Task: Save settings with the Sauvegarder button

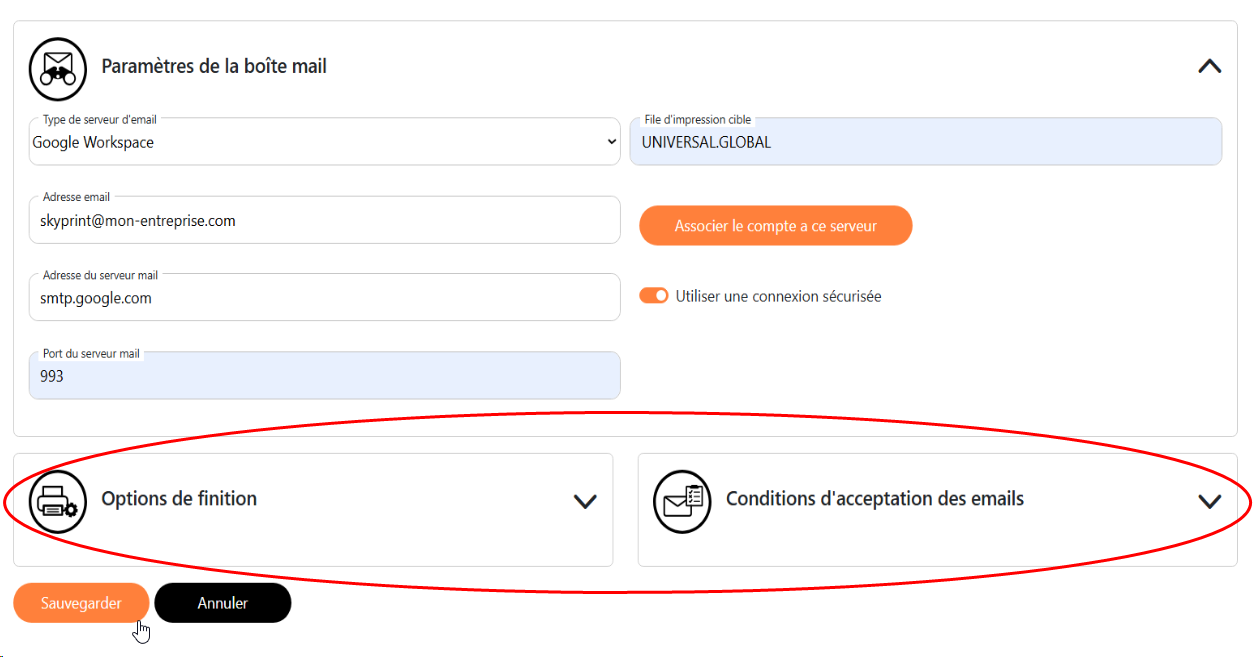Action: point(81,603)
